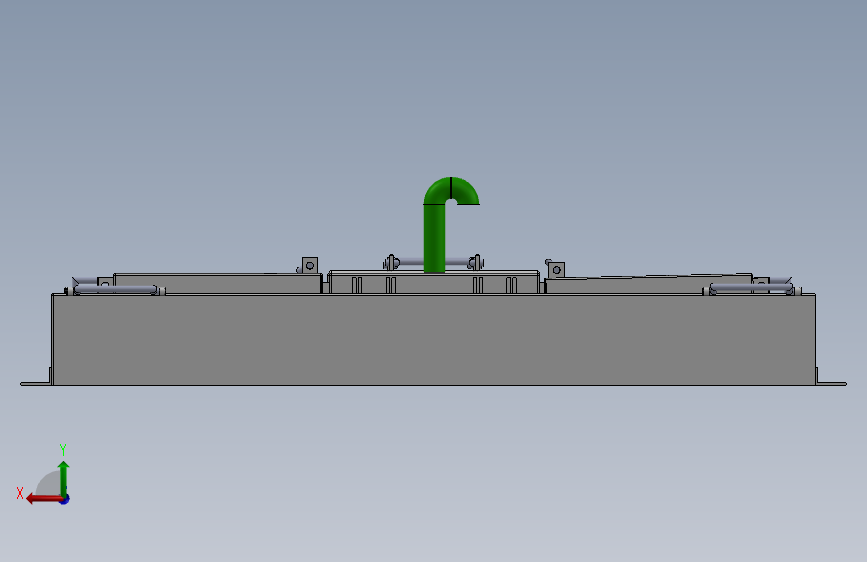The image size is (867, 562).
Task: Click the green Y axis arrow of triad
Action: point(64,478)
